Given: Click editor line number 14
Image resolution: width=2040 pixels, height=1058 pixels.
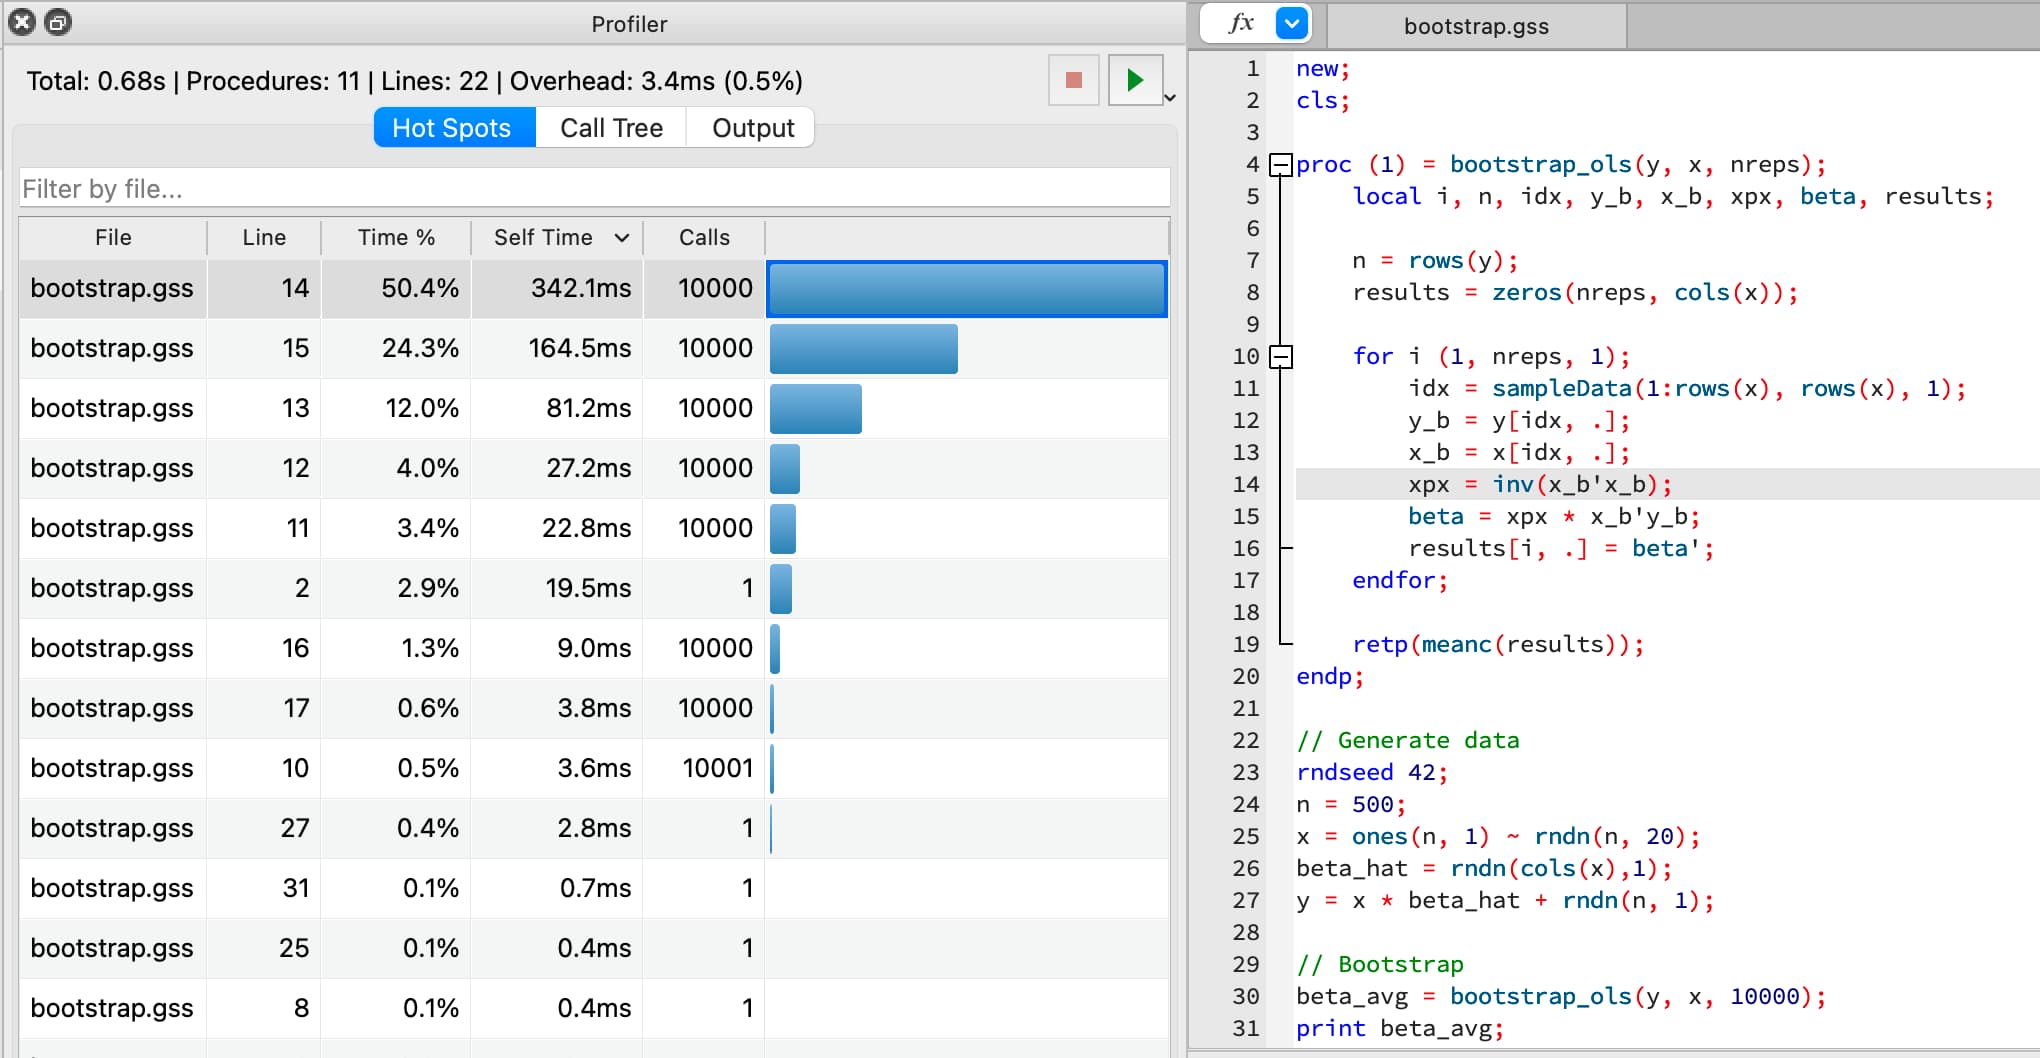Looking at the screenshot, I should (x=1246, y=485).
